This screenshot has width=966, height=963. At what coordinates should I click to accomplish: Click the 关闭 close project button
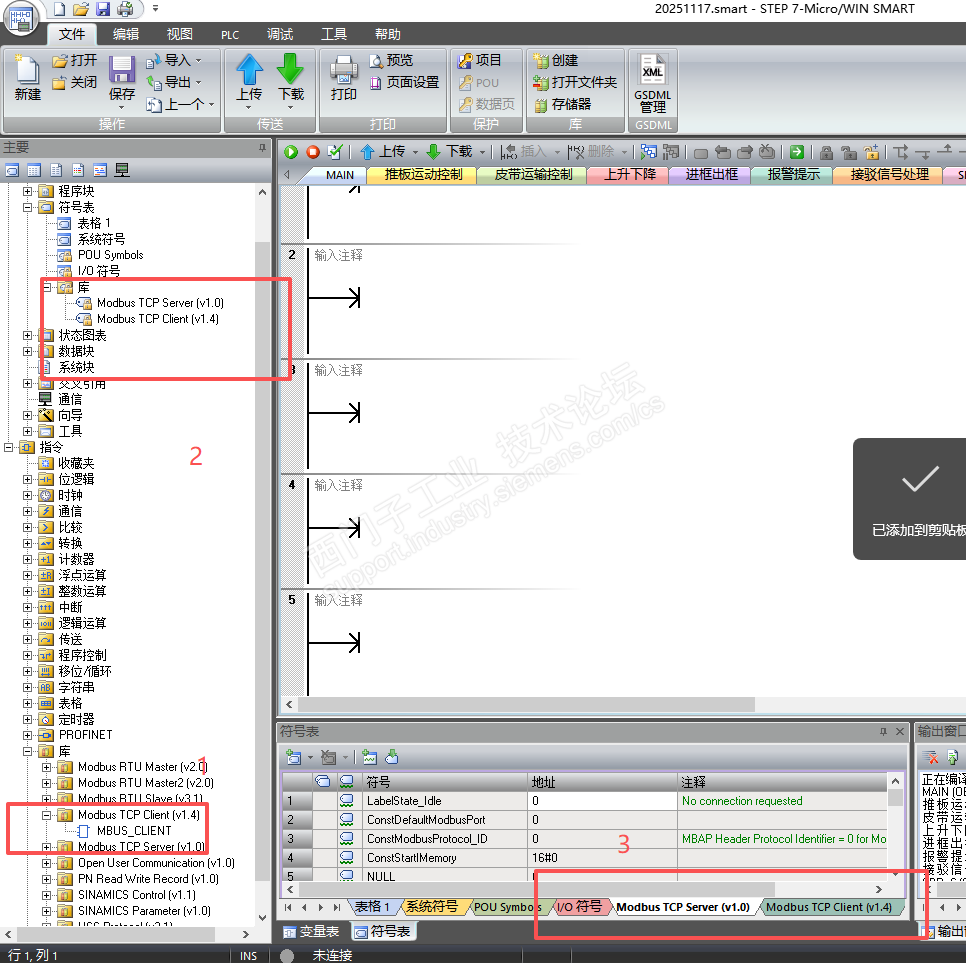[75, 83]
